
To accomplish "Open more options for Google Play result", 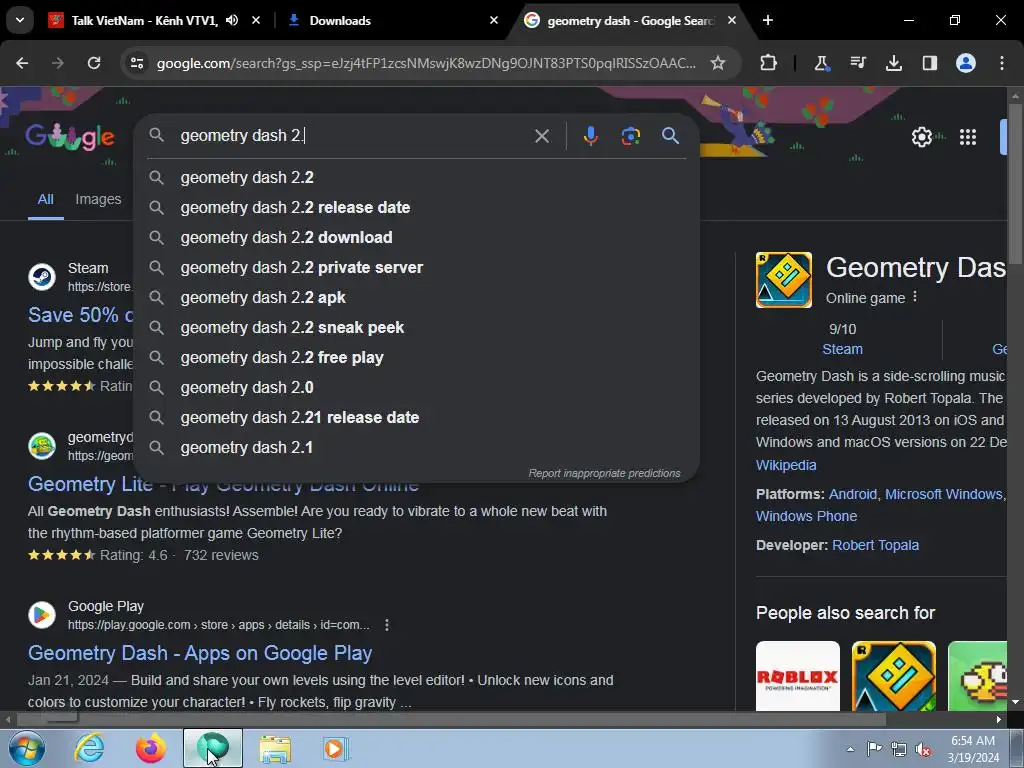I will [x=387, y=625].
